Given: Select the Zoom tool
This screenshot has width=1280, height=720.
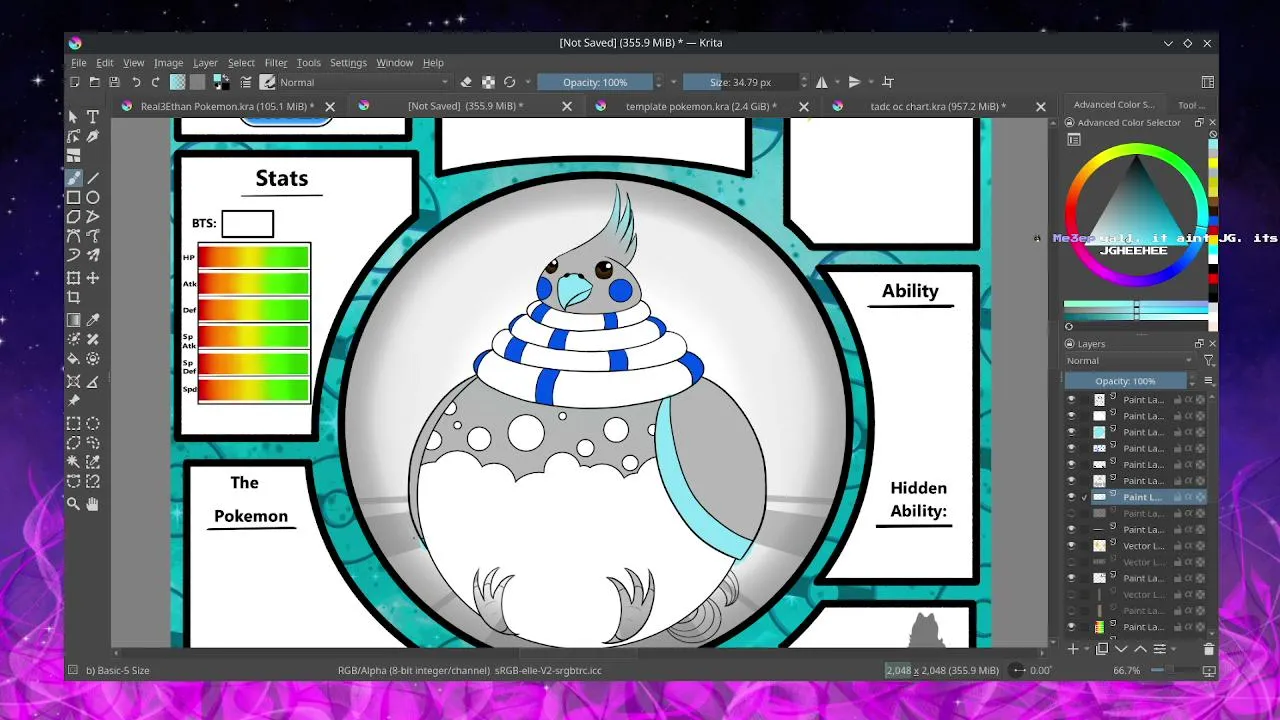Looking at the screenshot, I should (x=74, y=504).
